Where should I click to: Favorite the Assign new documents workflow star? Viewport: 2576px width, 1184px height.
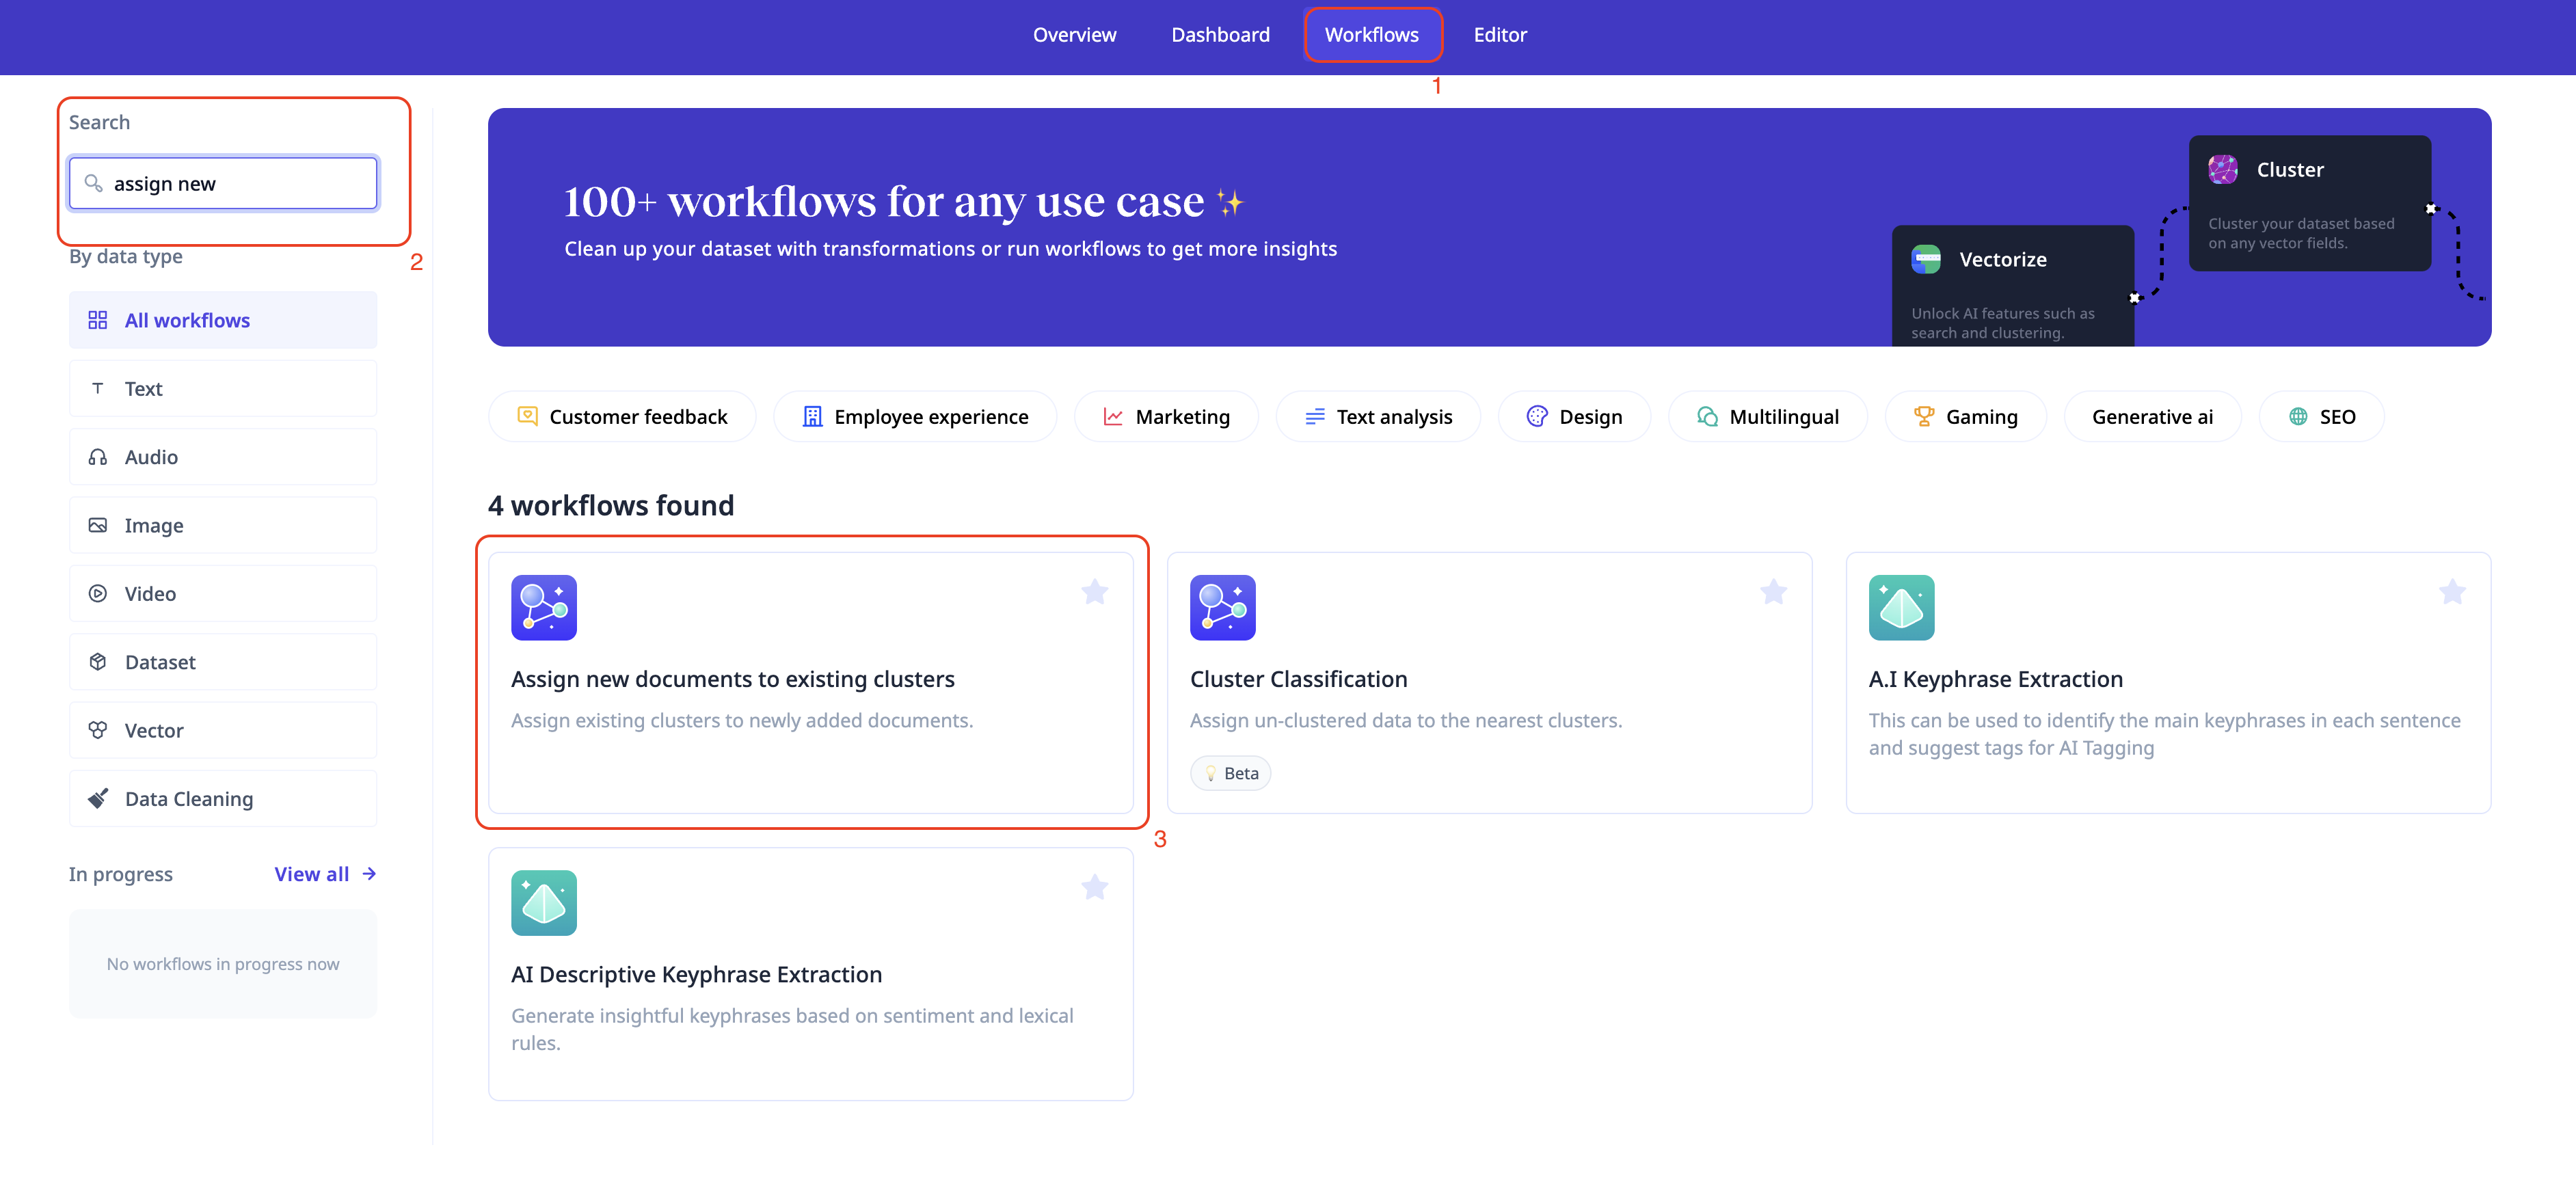[1094, 592]
